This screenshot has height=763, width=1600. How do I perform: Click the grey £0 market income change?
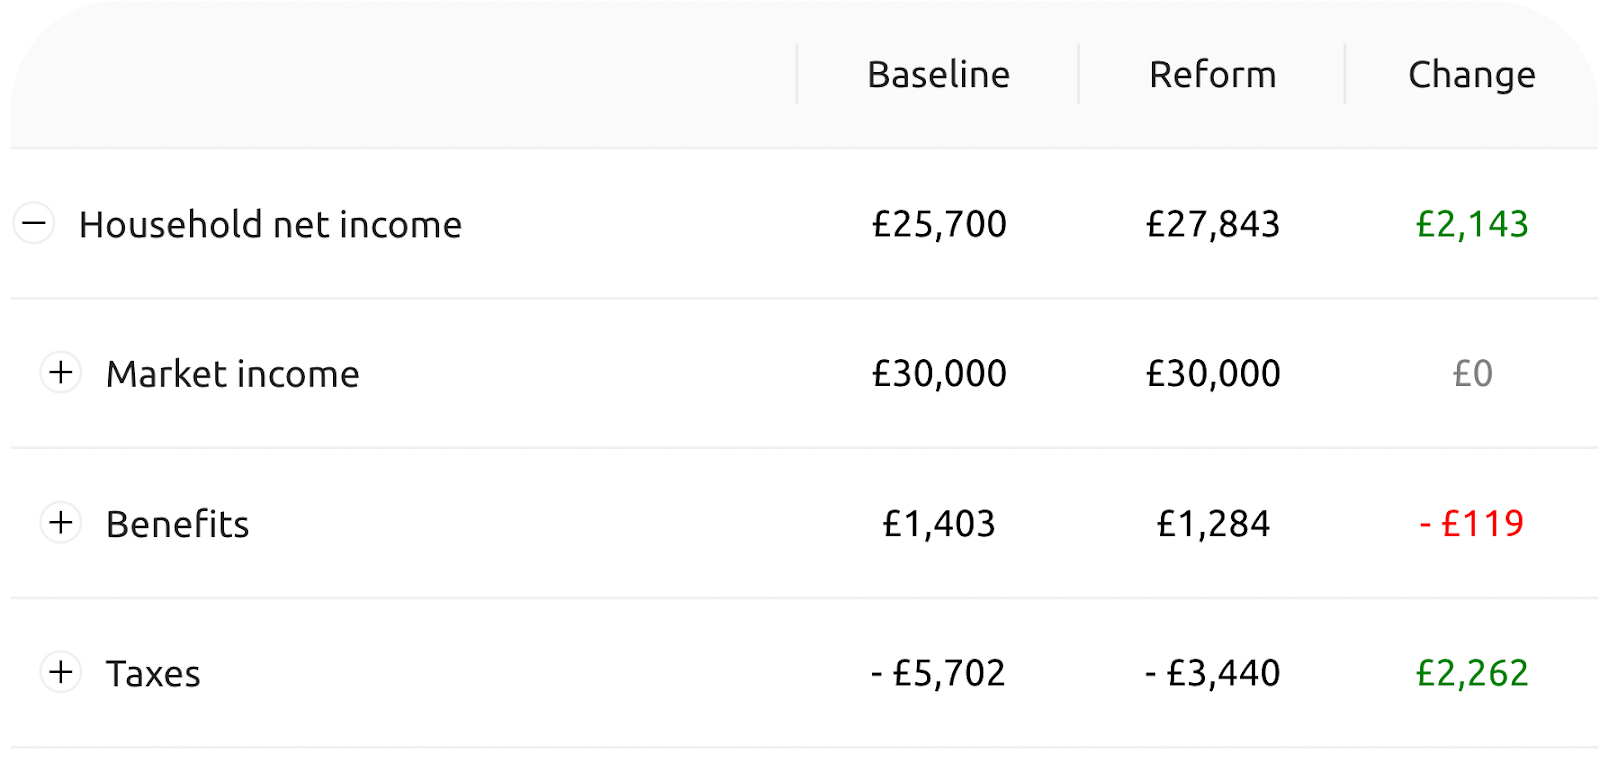[1472, 374]
